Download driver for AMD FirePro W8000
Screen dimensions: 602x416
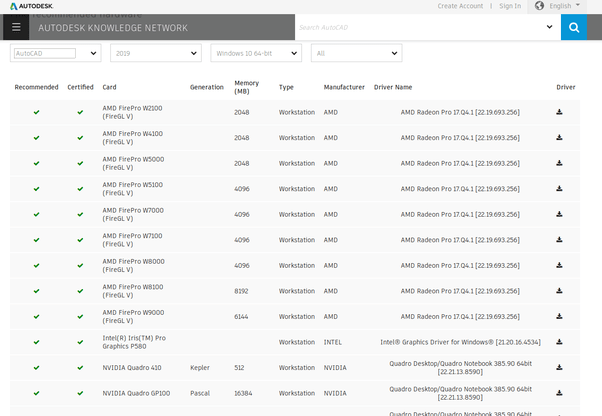tap(559, 265)
